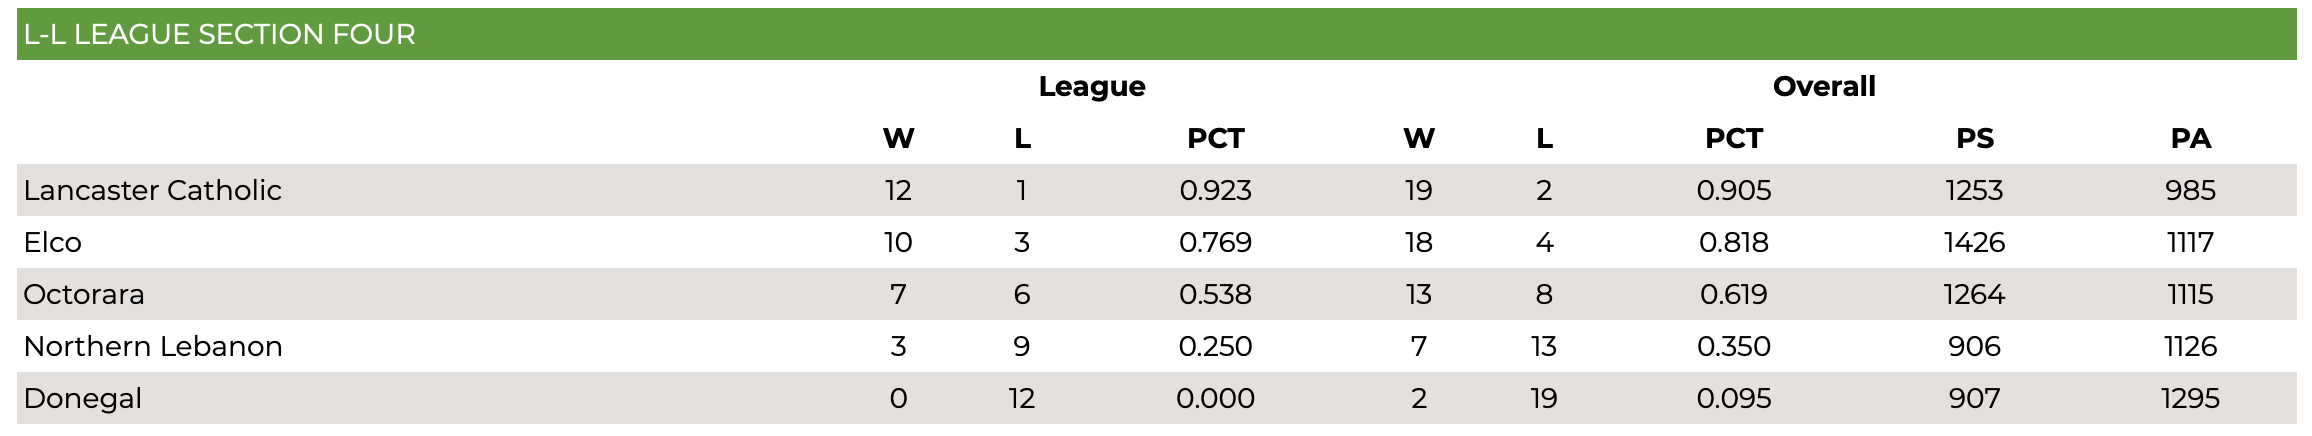Image resolution: width=2312 pixels, height=436 pixels.
Task: Click Octorara's 0.619 overall percentage
Action: 1733,294
